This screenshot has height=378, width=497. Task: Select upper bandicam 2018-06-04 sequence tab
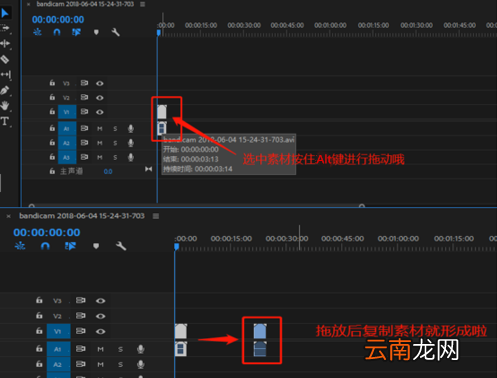[85, 4]
